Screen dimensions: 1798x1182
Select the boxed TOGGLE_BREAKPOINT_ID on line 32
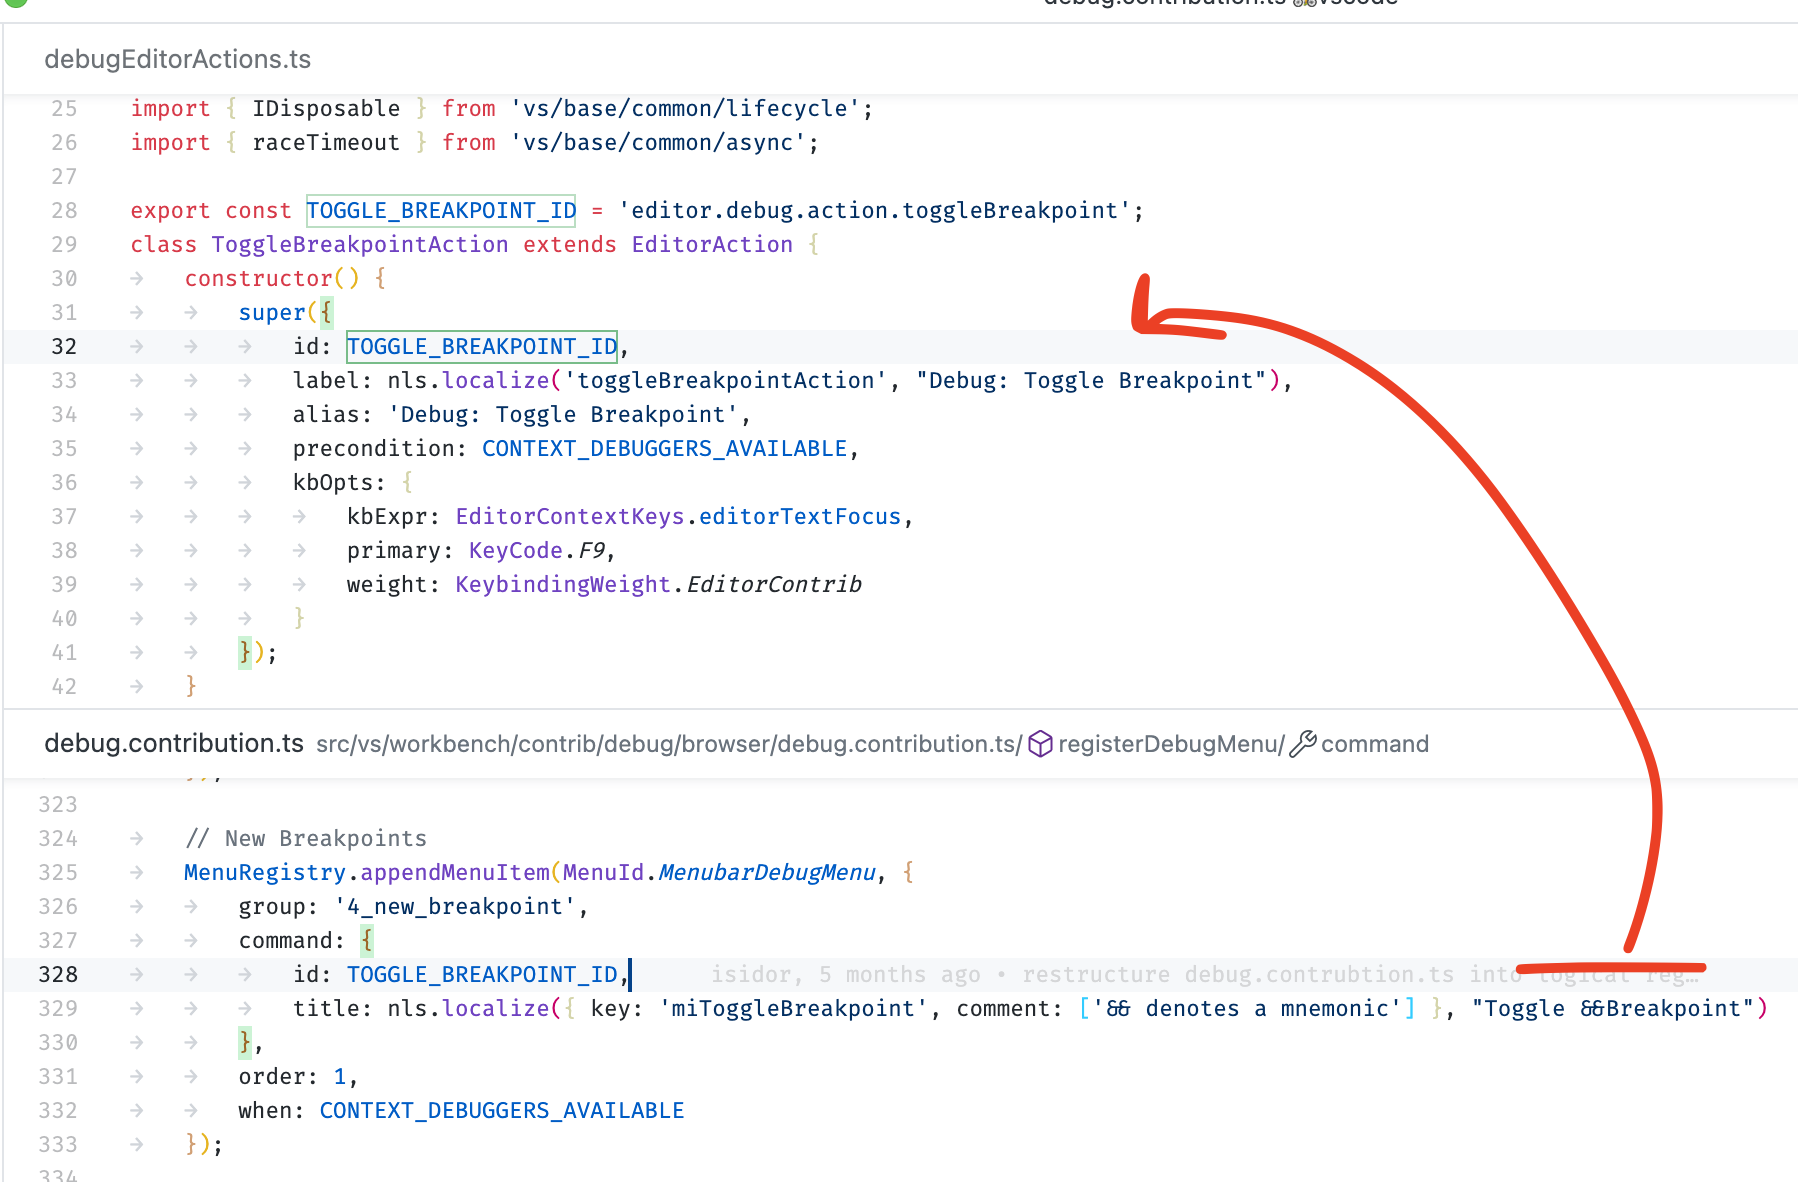click(481, 346)
